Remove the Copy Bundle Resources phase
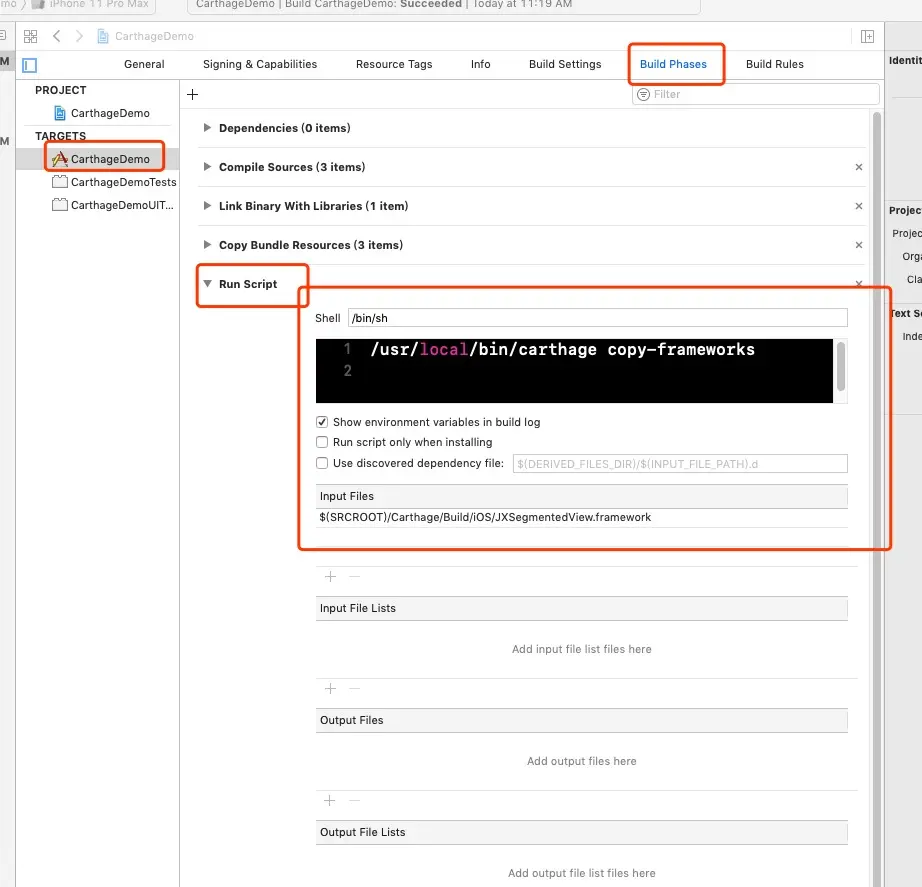 858,245
